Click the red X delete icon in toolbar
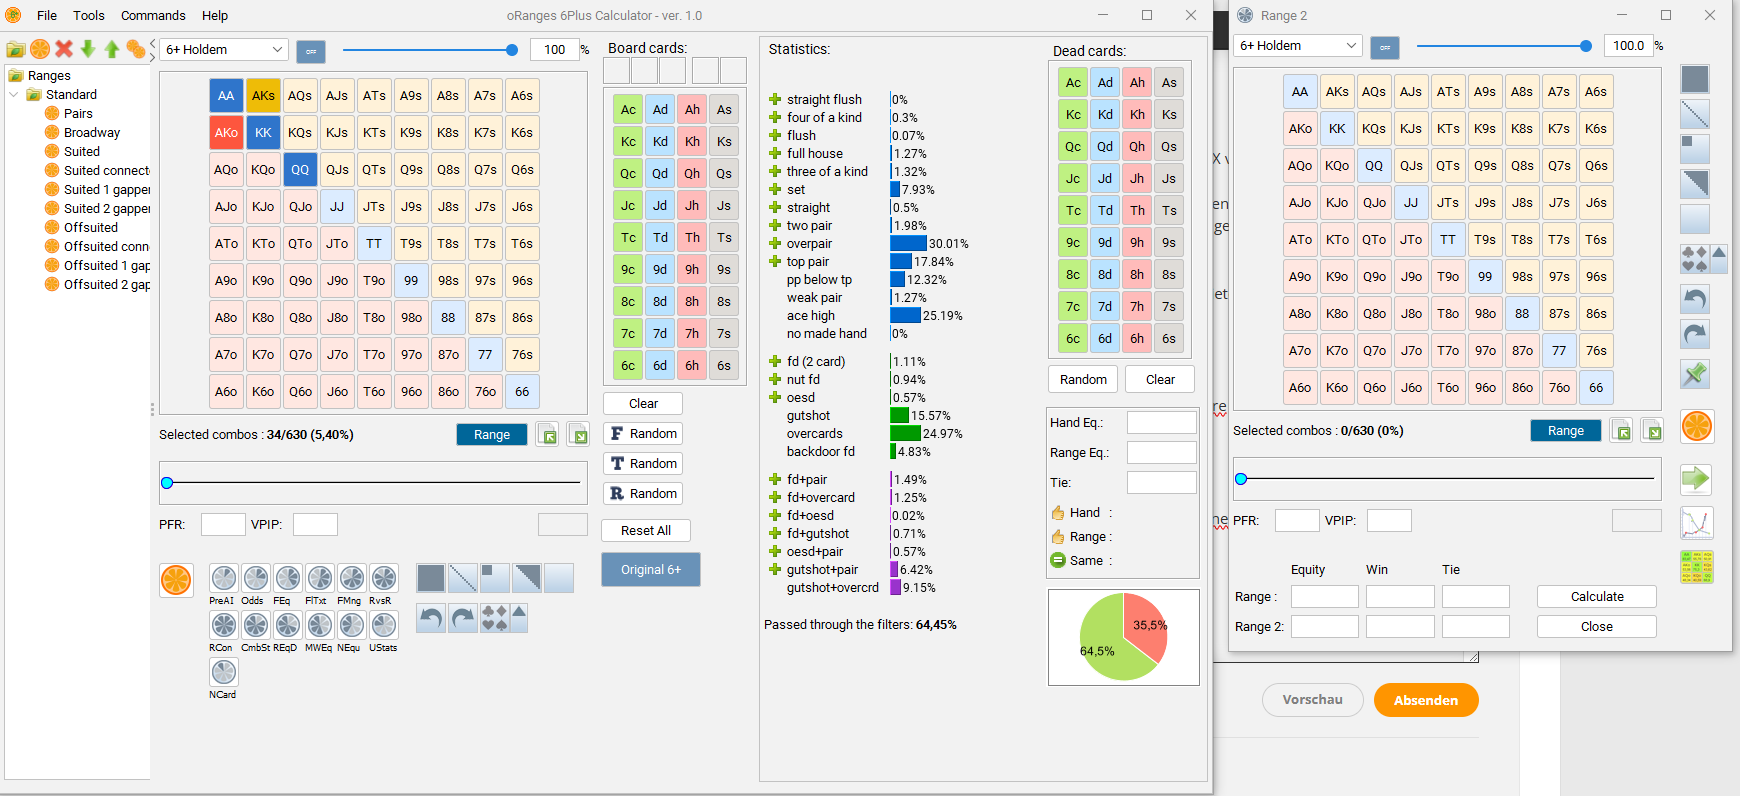 pyautogui.click(x=64, y=49)
